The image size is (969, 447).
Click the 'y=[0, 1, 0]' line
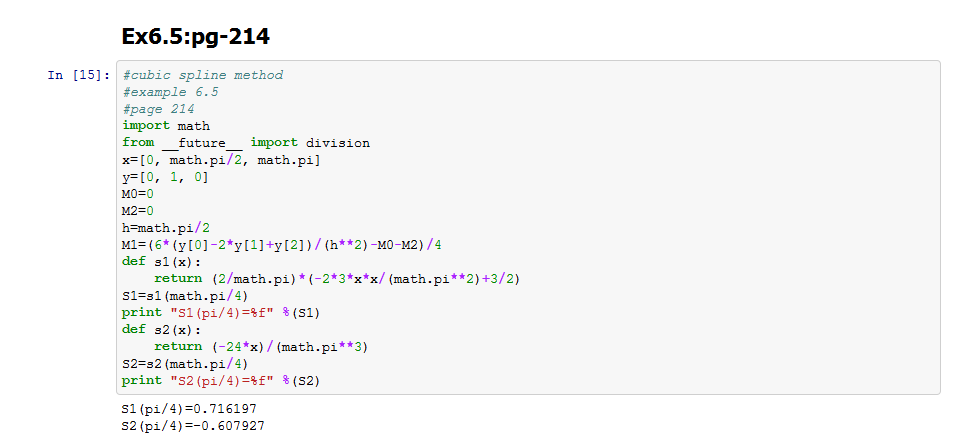tap(165, 177)
